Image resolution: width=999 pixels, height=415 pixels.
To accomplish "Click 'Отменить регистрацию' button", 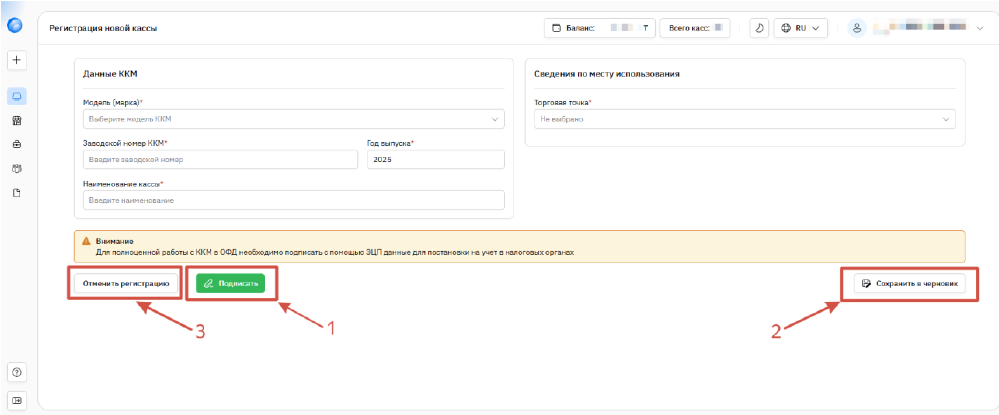I will pos(125,284).
